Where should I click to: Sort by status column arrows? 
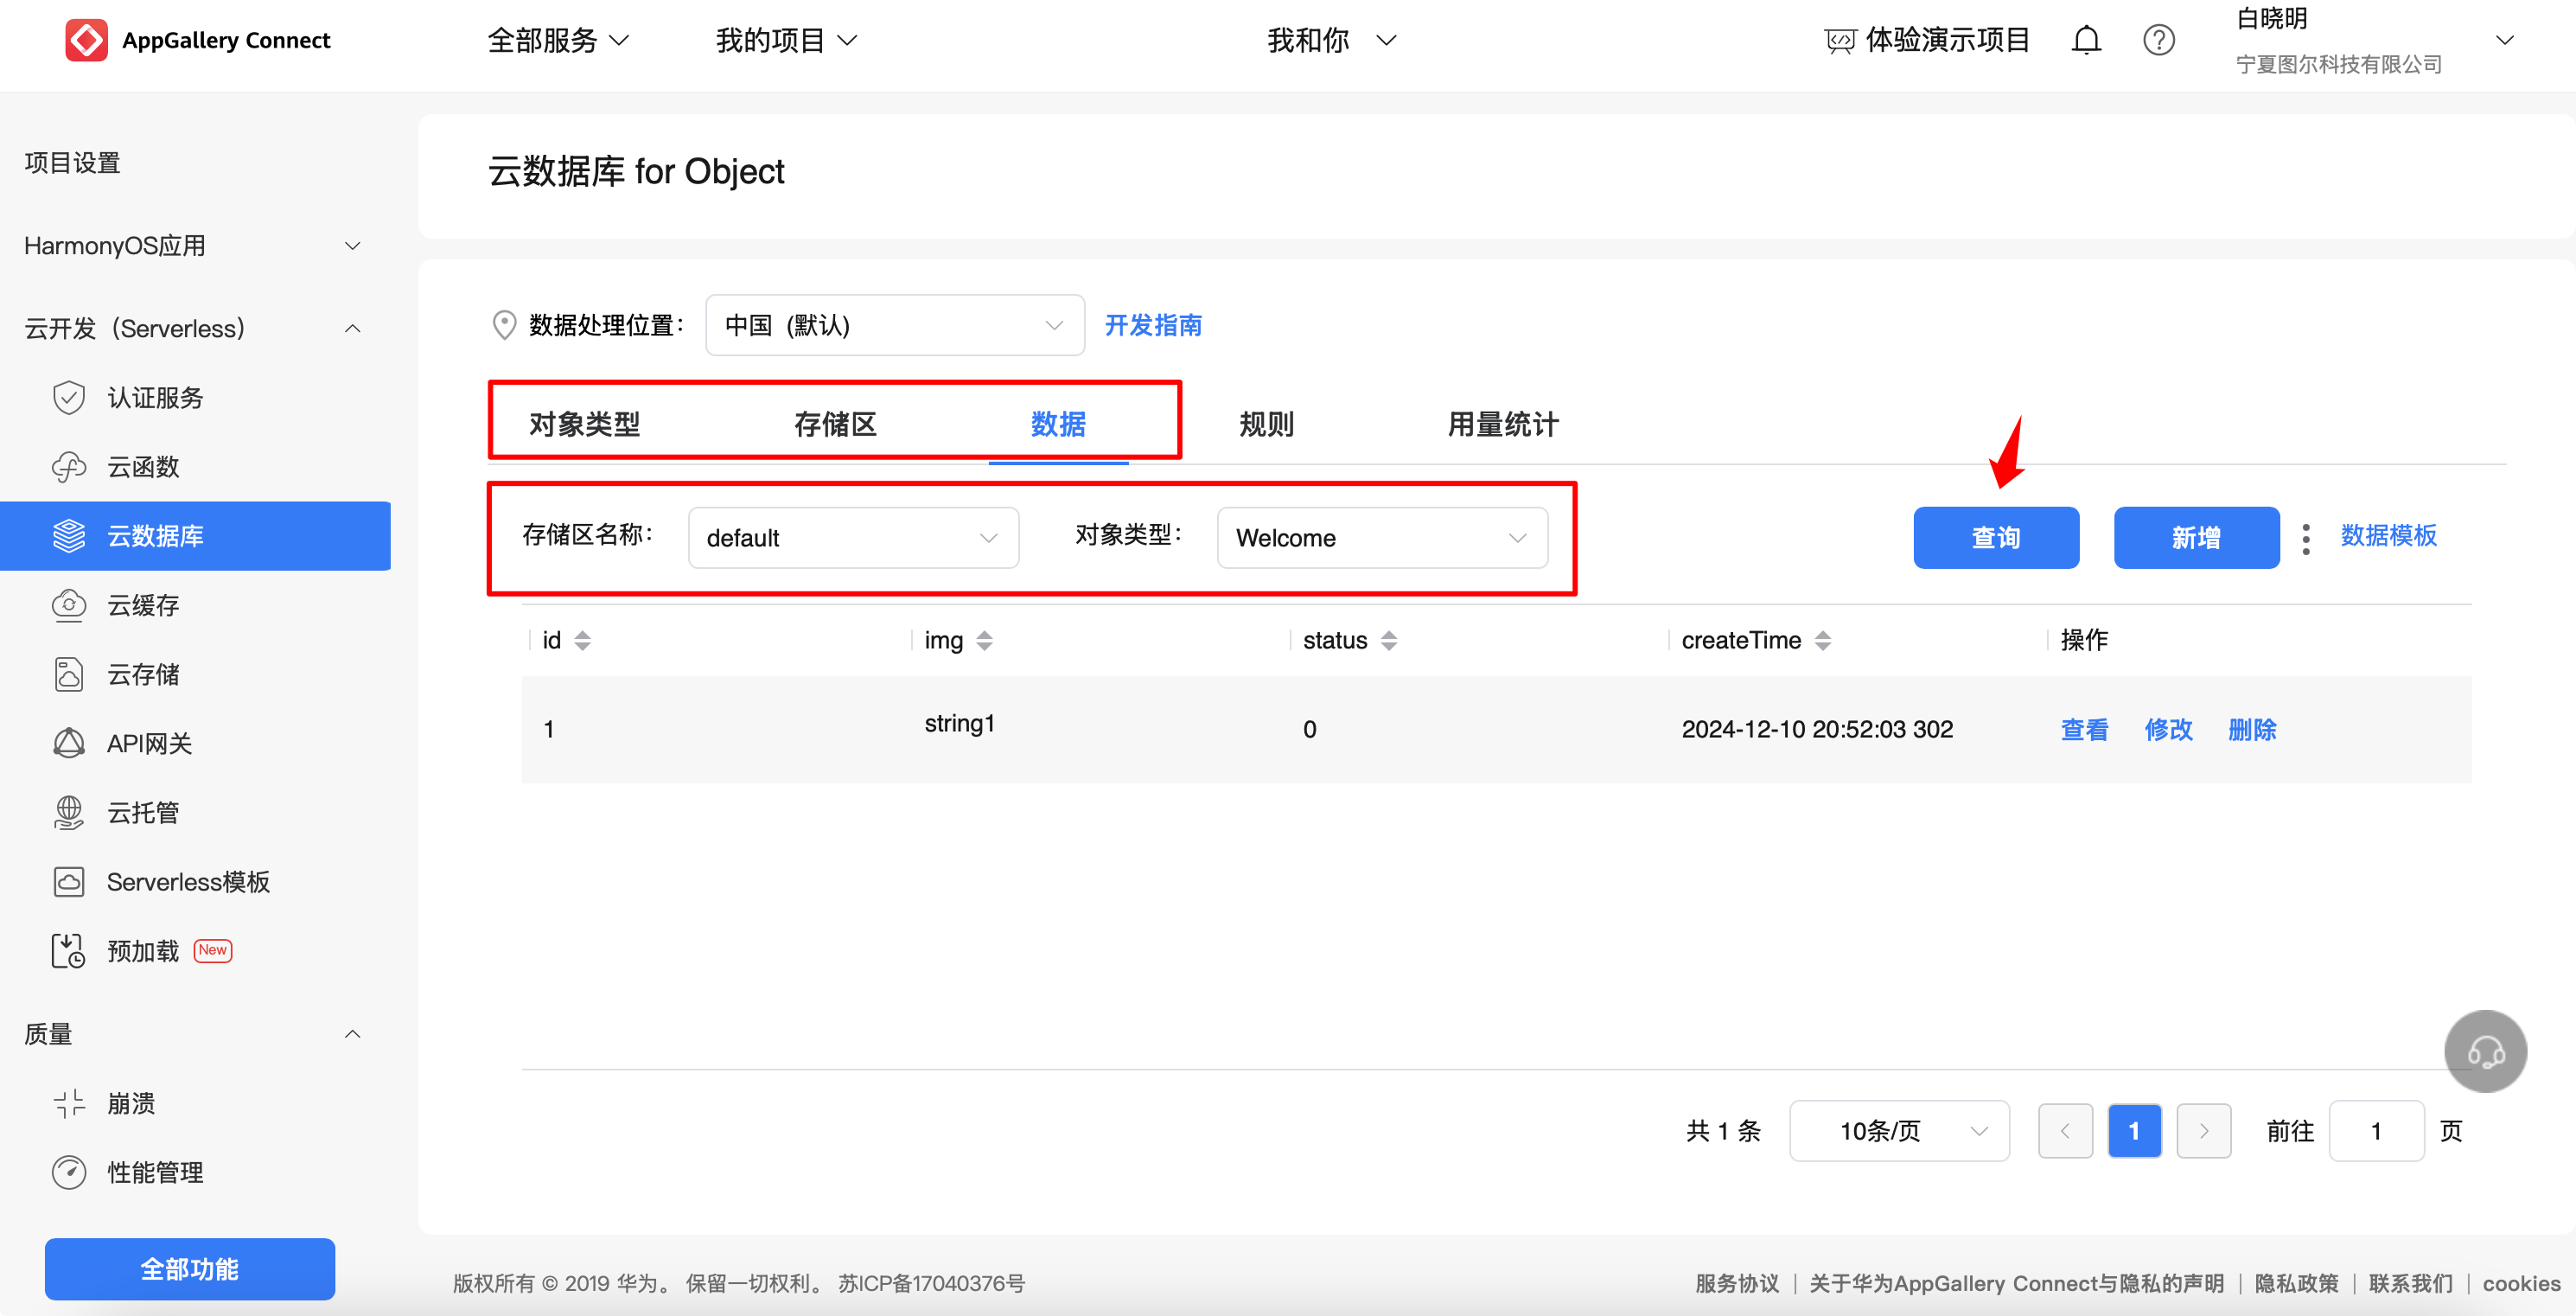(1389, 640)
